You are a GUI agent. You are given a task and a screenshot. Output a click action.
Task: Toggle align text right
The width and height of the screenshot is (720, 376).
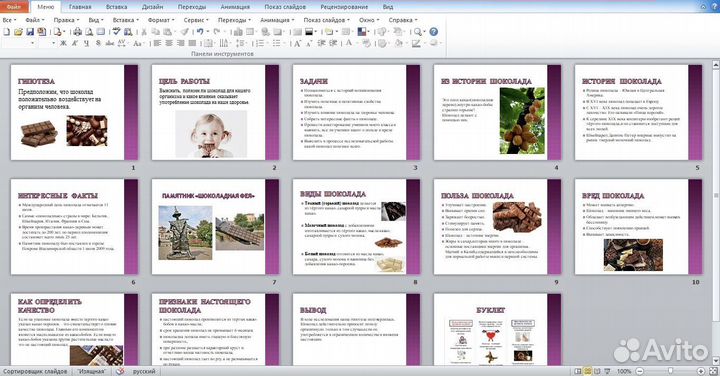[180, 43]
